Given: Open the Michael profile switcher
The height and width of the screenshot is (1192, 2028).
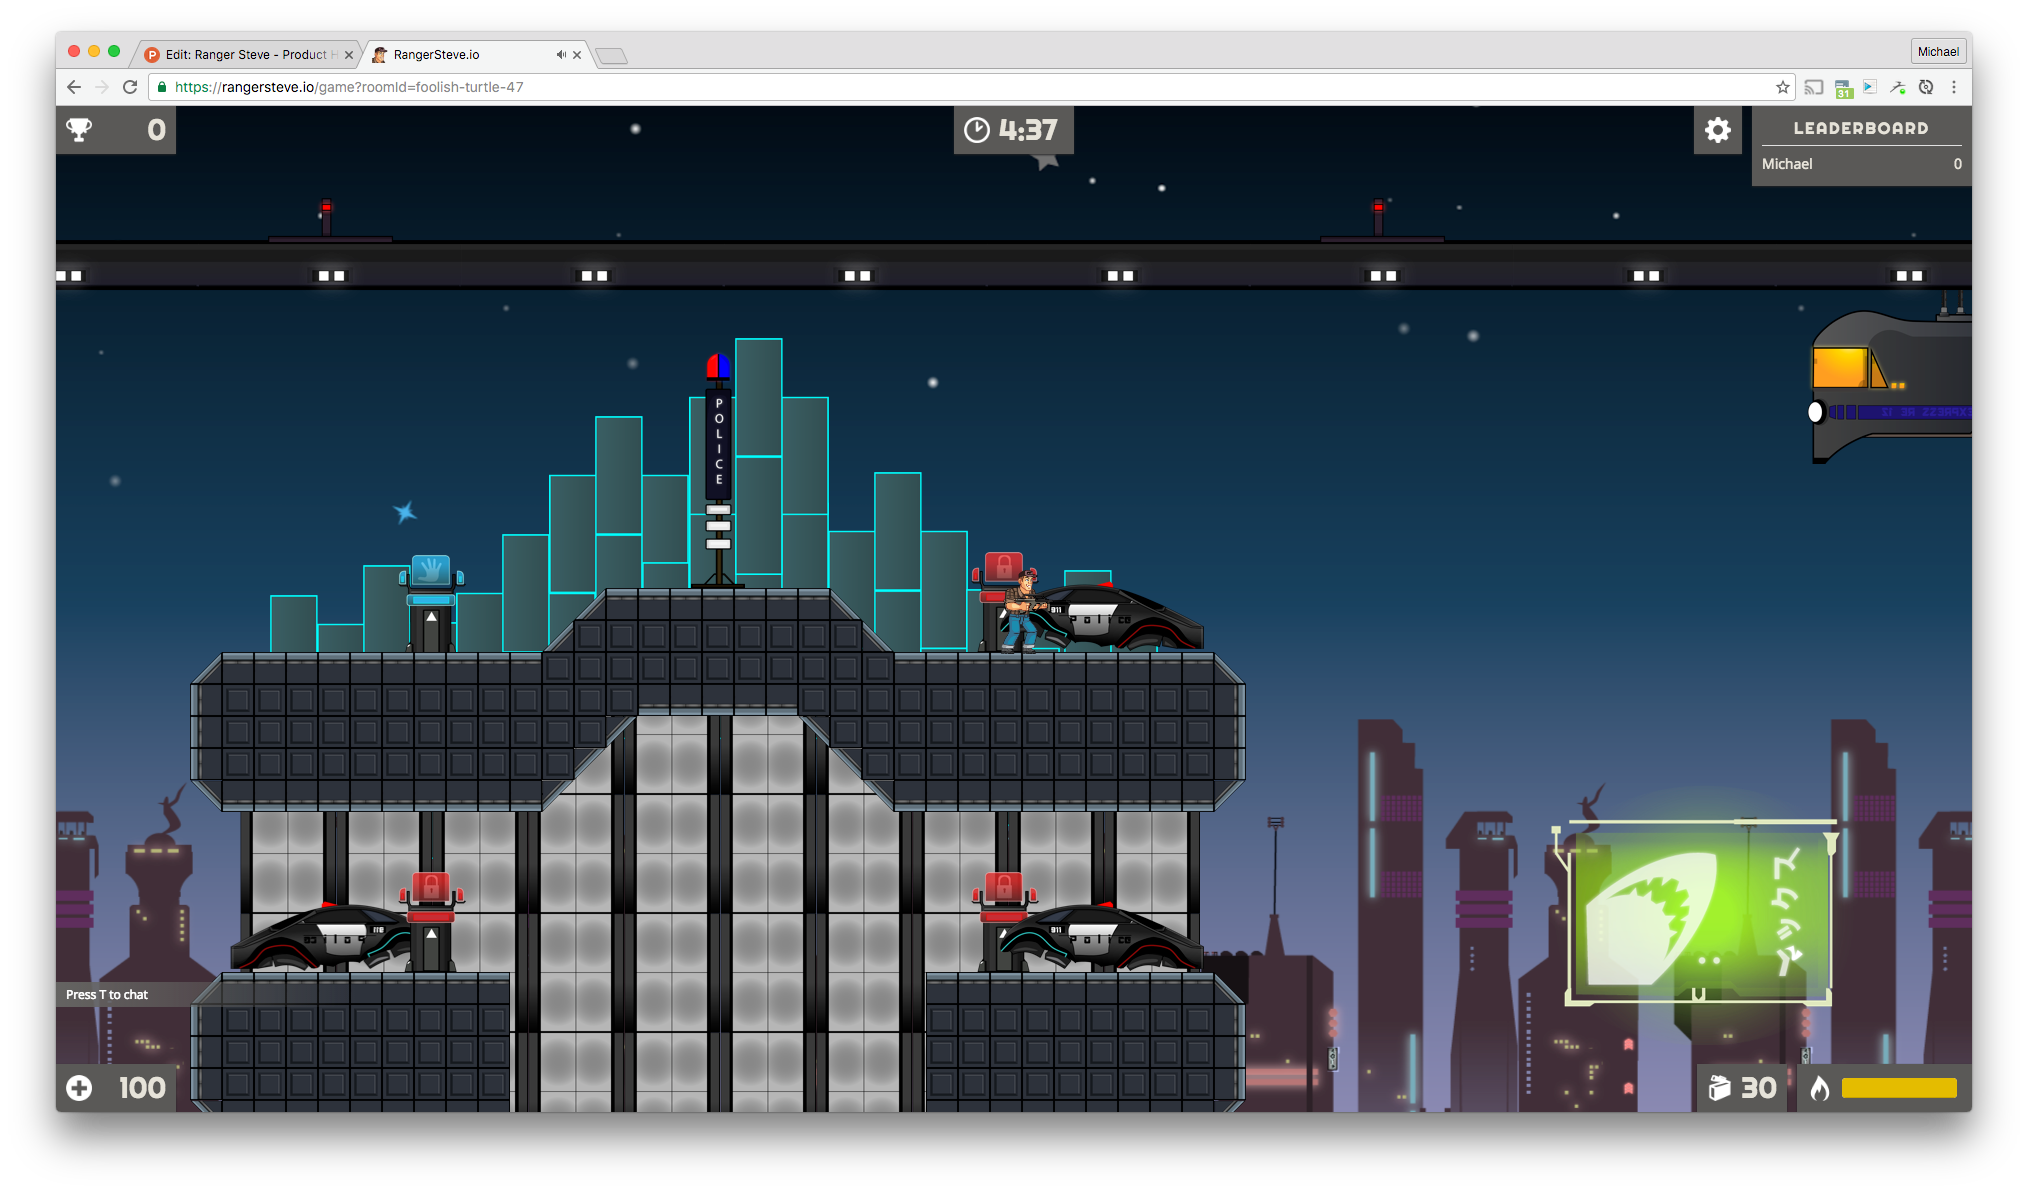Looking at the screenshot, I should (1937, 52).
